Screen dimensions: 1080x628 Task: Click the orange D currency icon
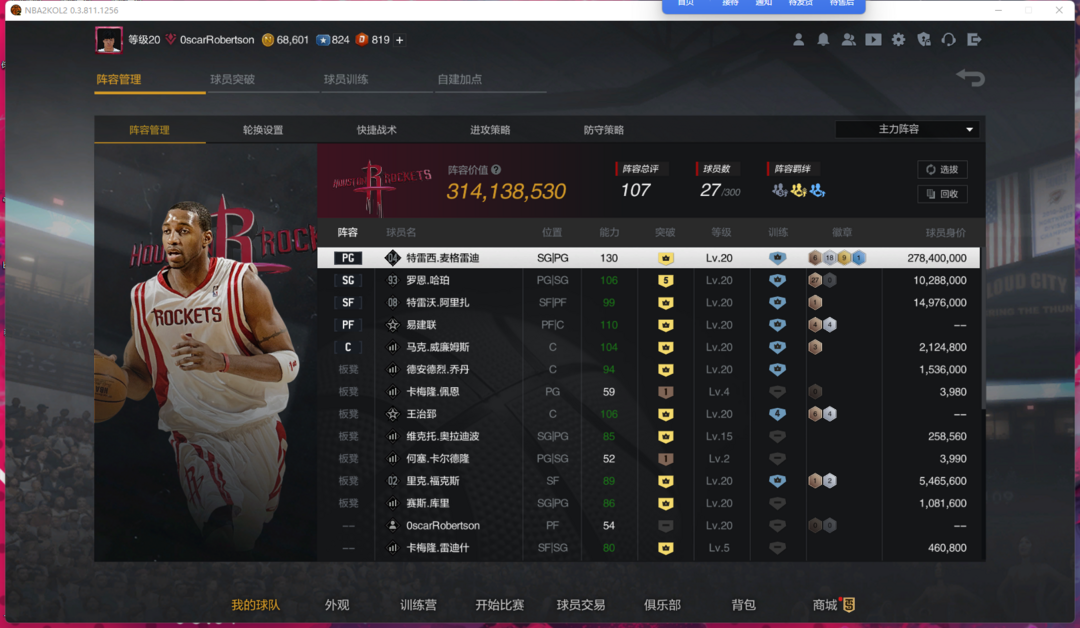[x=362, y=40]
